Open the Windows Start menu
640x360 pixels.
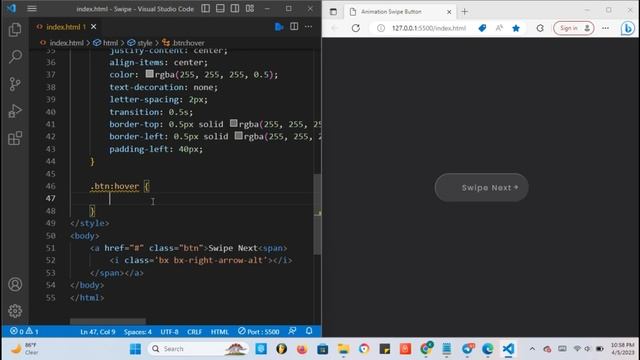coord(135,349)
